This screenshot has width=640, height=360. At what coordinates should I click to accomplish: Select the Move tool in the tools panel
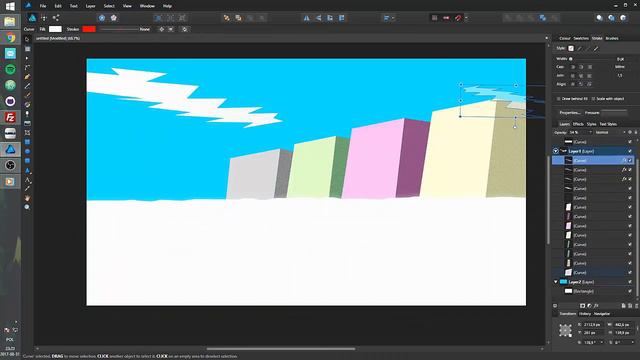27,39
